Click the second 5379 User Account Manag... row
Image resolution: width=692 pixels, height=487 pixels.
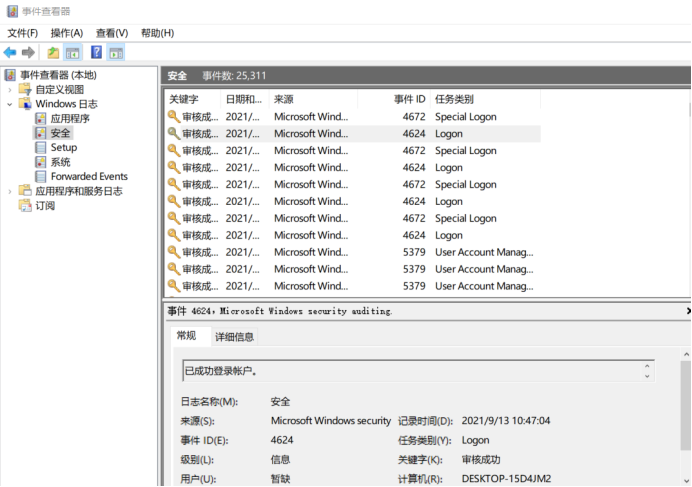click(353, 269)
